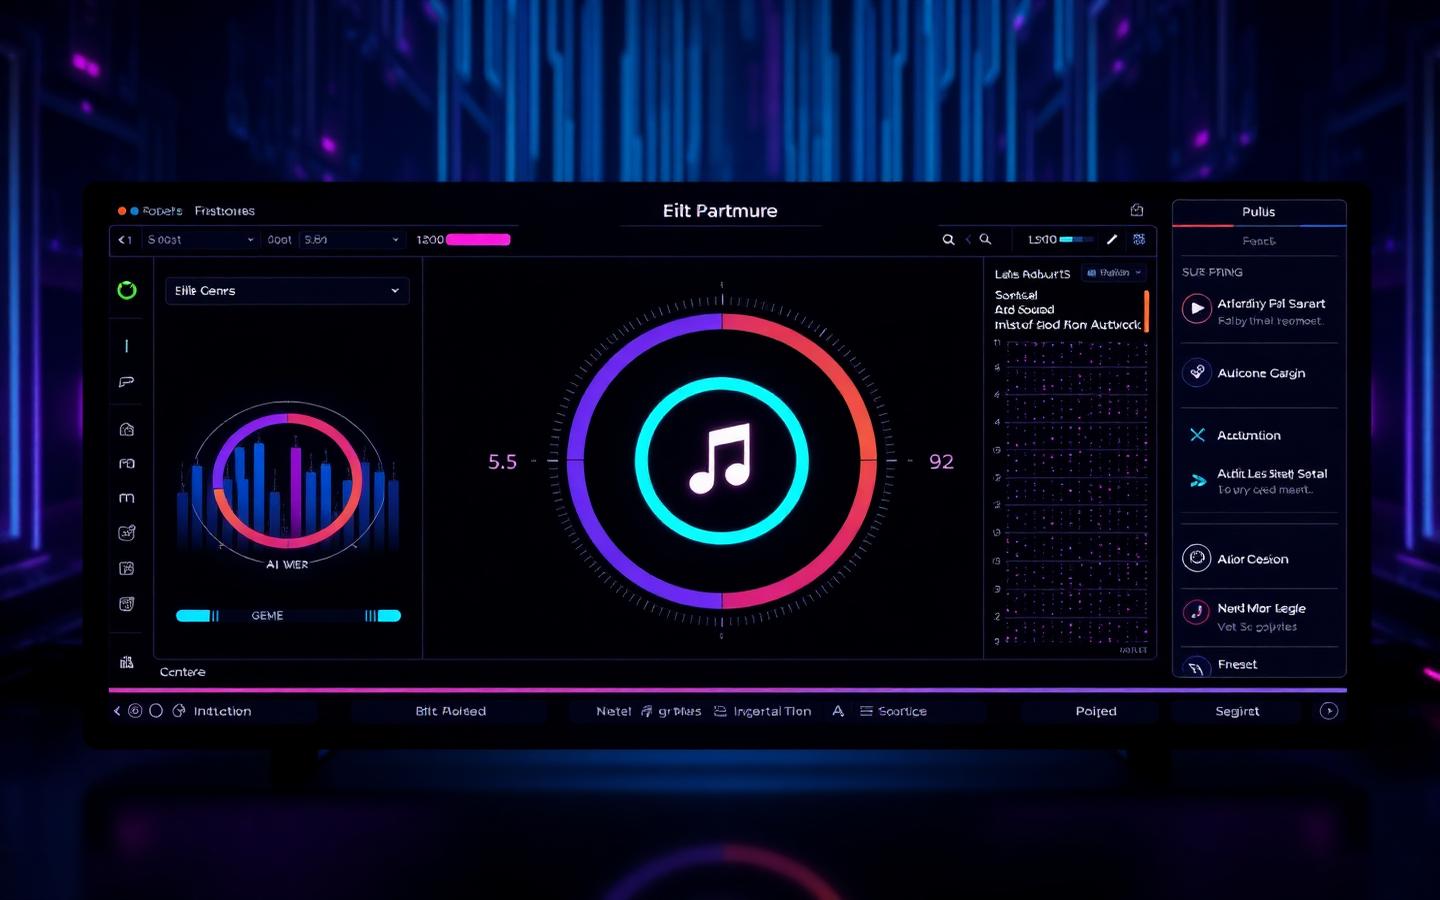This screenshot has height=900, width=1440.
Task: Click the green circular refresh icon in sidebar
Action: pos(127,290)
